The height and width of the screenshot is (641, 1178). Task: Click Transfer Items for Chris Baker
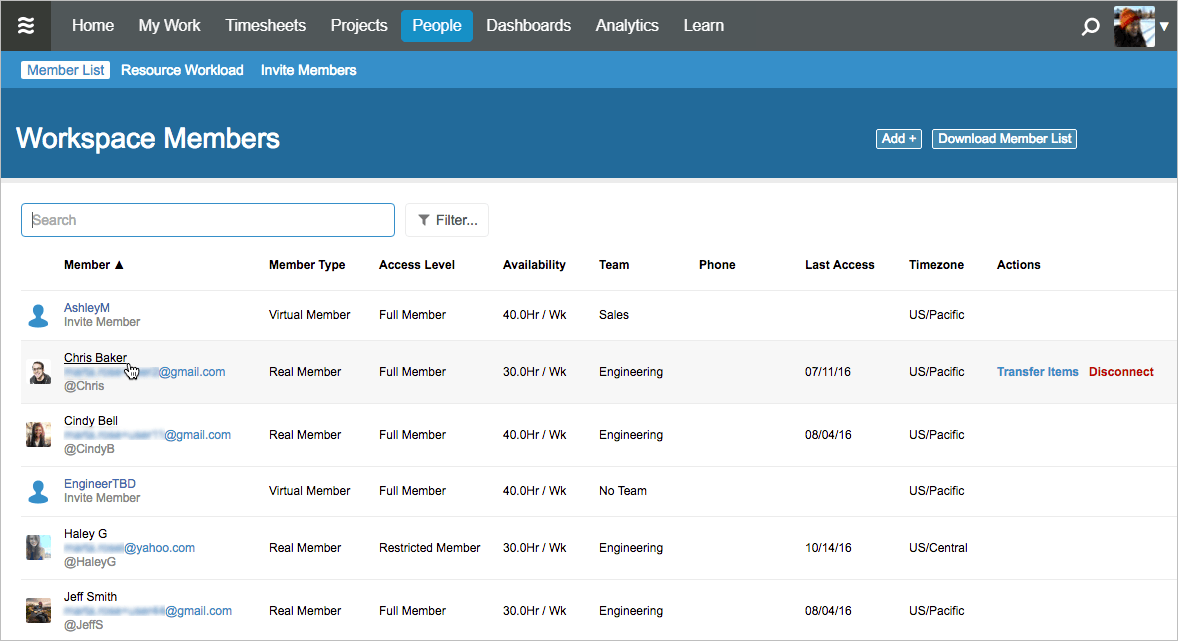click(1037, 371)
